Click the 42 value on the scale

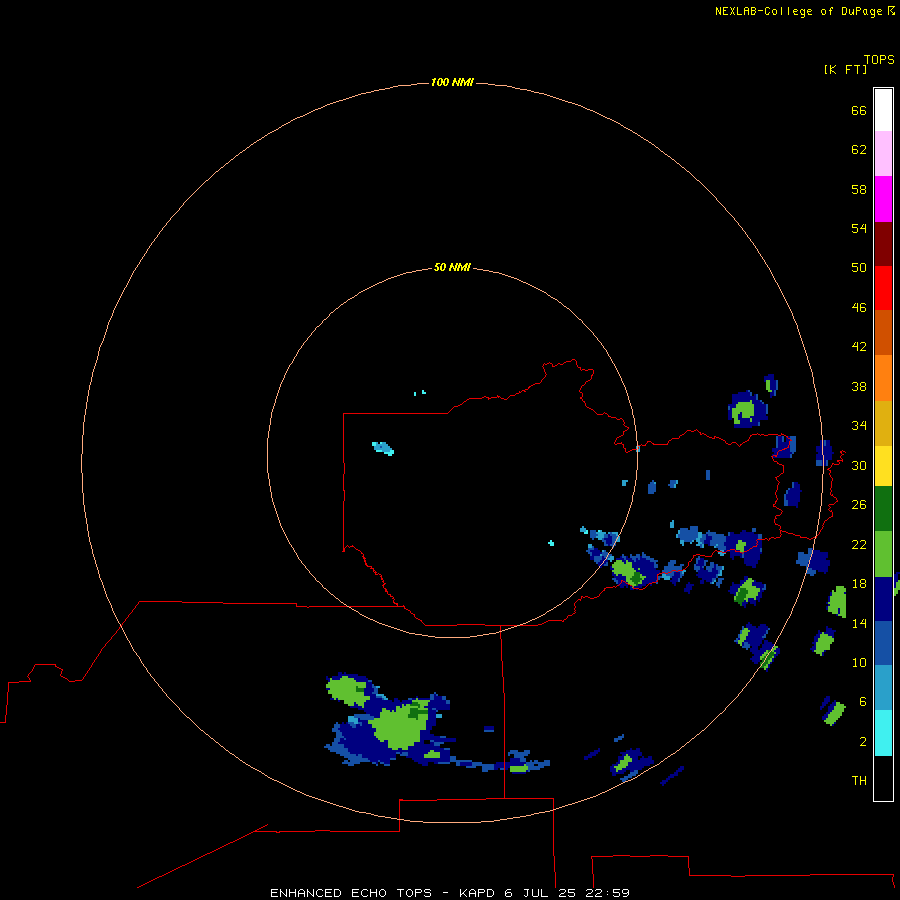click(859, 346)
